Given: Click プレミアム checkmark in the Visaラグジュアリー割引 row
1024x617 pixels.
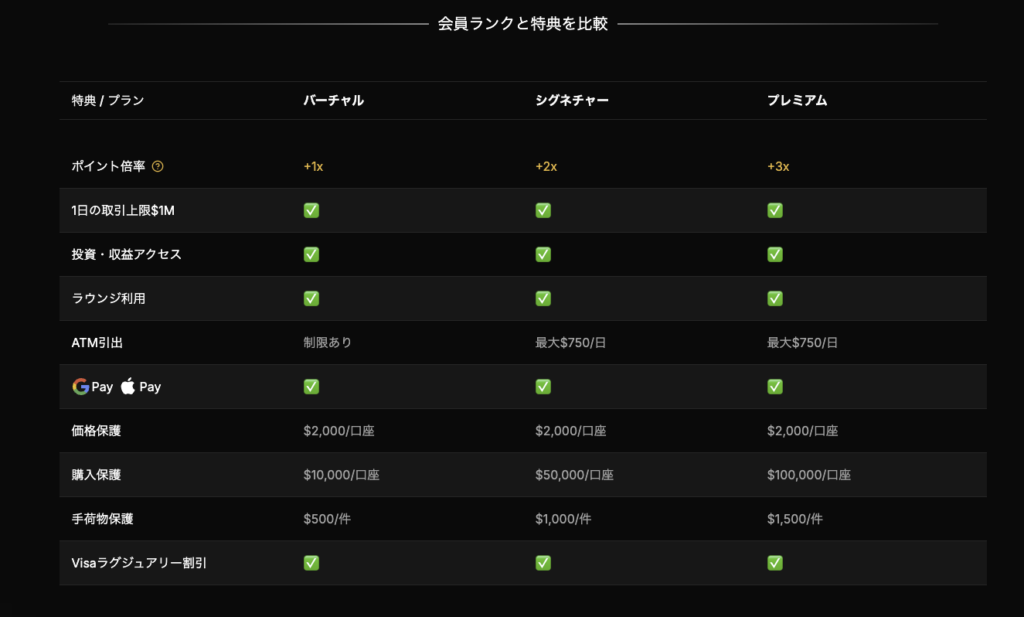Looking at the screenshot, I should (x=775, y=563).
